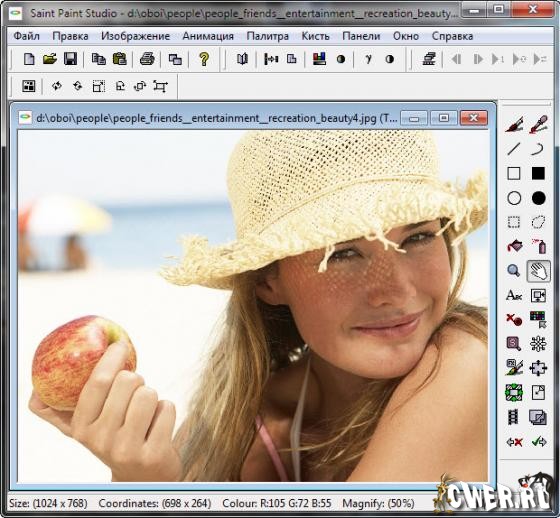Open the Файл menu
This screenshot has height=518, width=560.
point(26,36)
